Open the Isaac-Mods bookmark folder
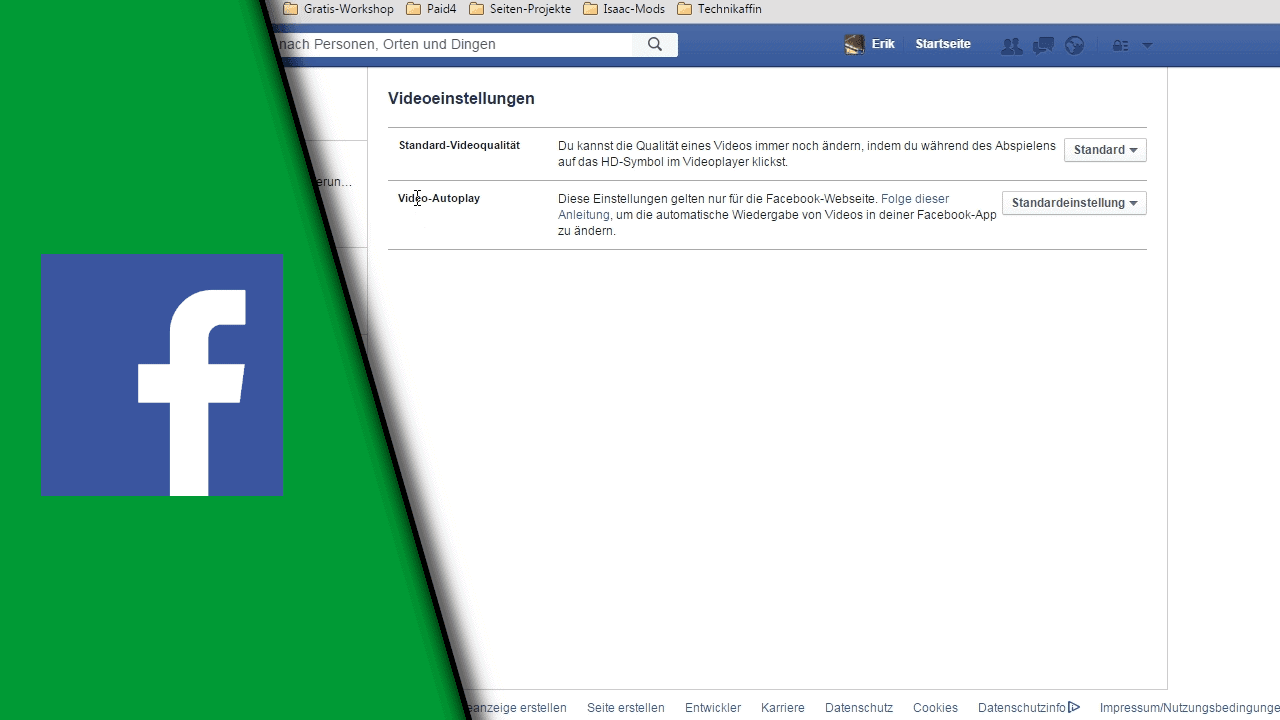The height and width of the screenshot is (720, 1280). coord(624,9)
